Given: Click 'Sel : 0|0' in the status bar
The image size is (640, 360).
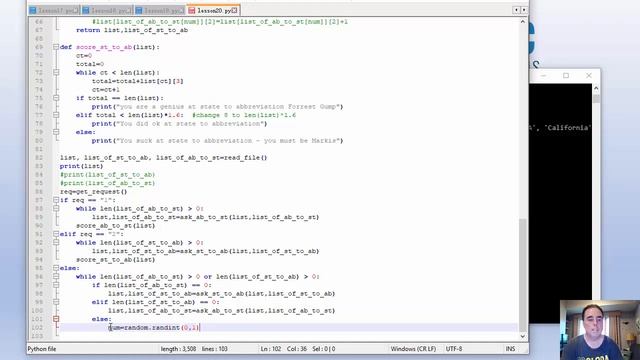Looking at the screenshot, I should pos(324,349).
